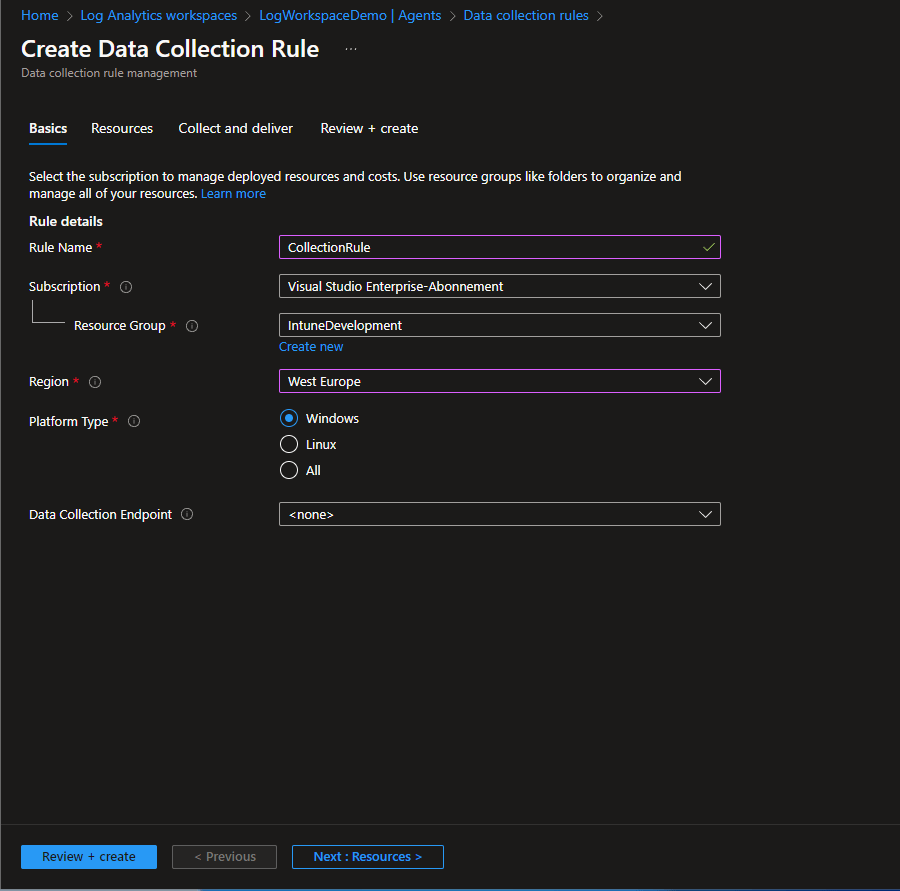Image resolution: width=900 pixels, height=891 pixels.
Task: Click into the Rule Name text field
Action: click(490, 247)
